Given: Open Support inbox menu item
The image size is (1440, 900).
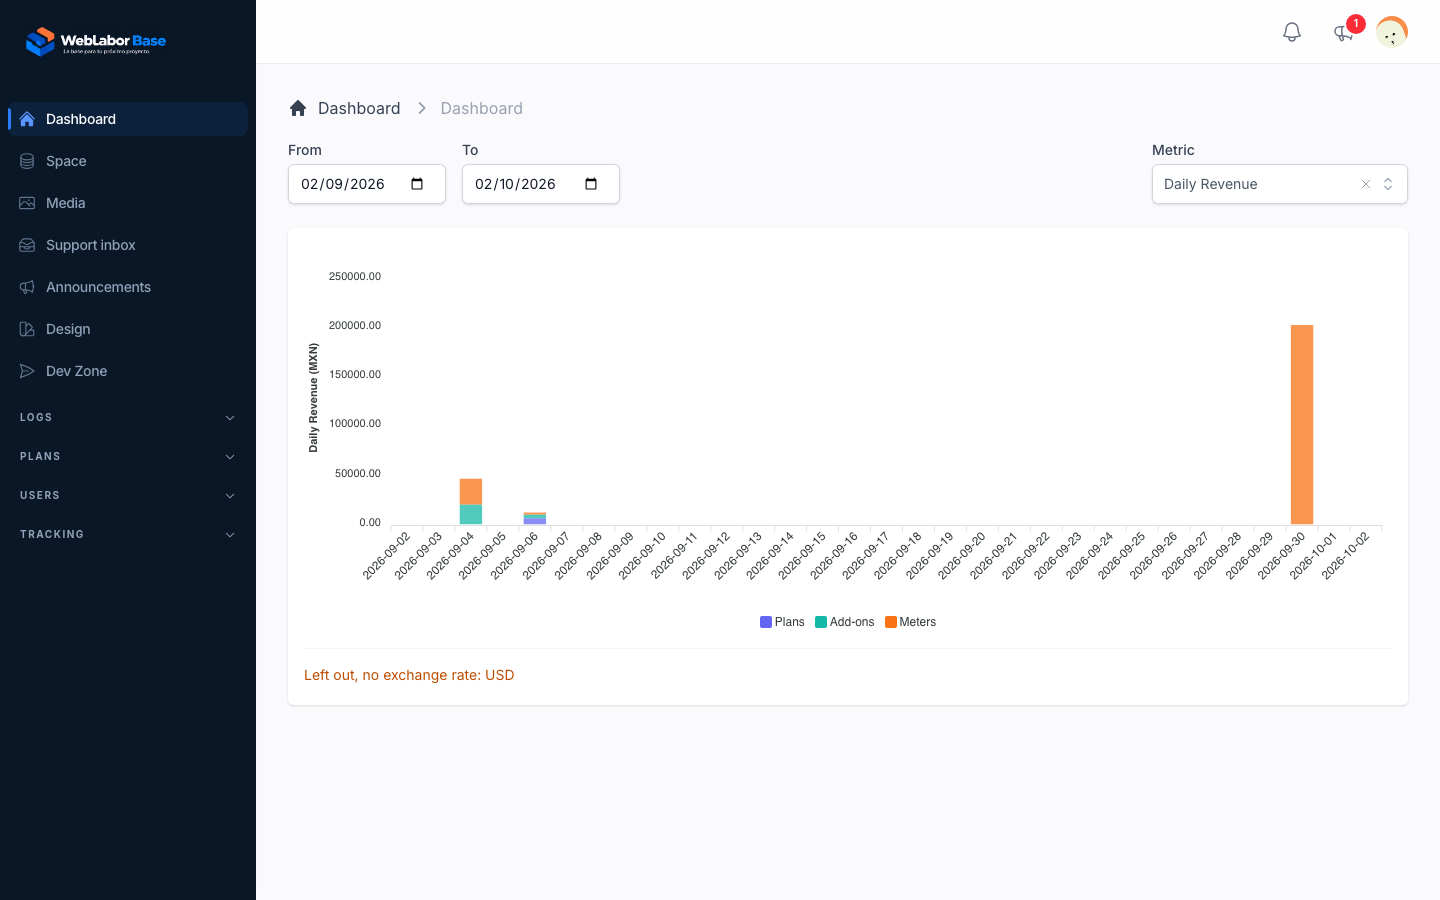Looking at the screenshot, I should [x=128, y=245].
